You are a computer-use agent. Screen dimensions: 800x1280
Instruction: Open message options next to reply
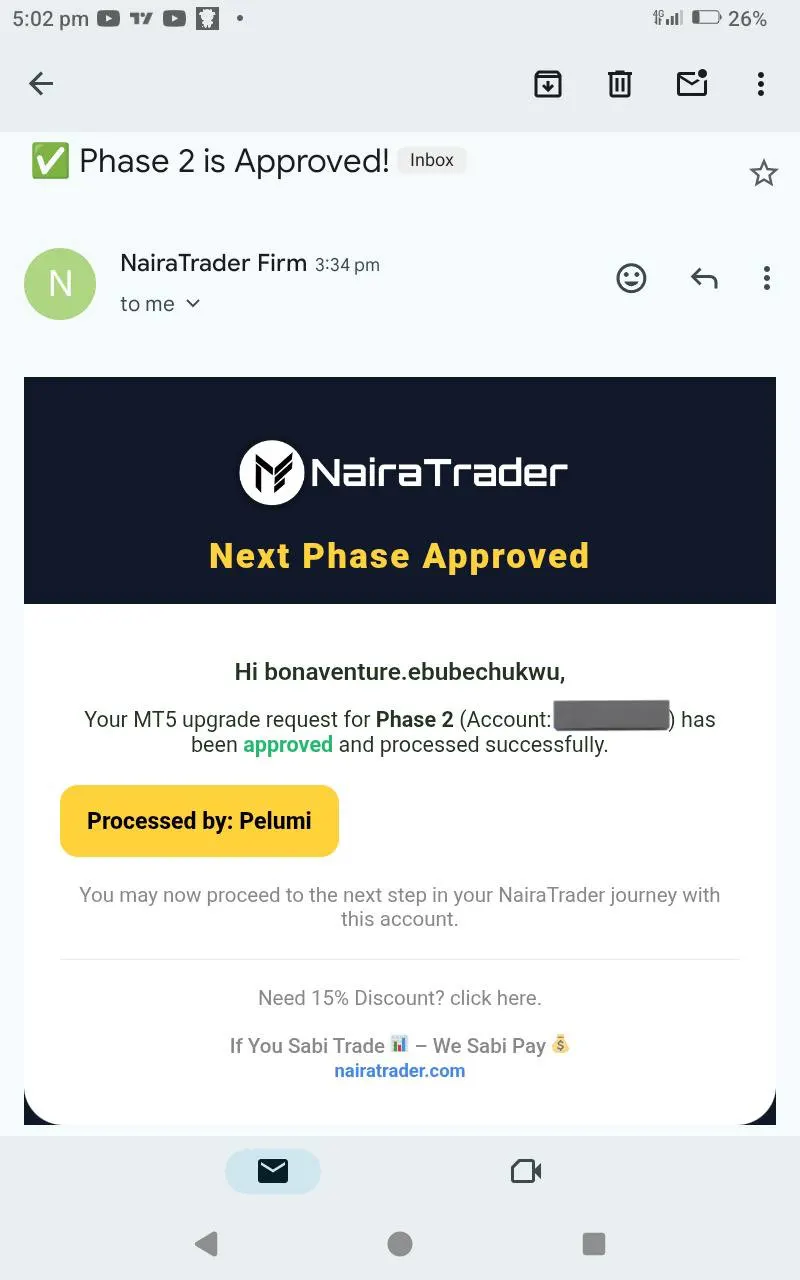pyautogui.click(x=766, y=278)
